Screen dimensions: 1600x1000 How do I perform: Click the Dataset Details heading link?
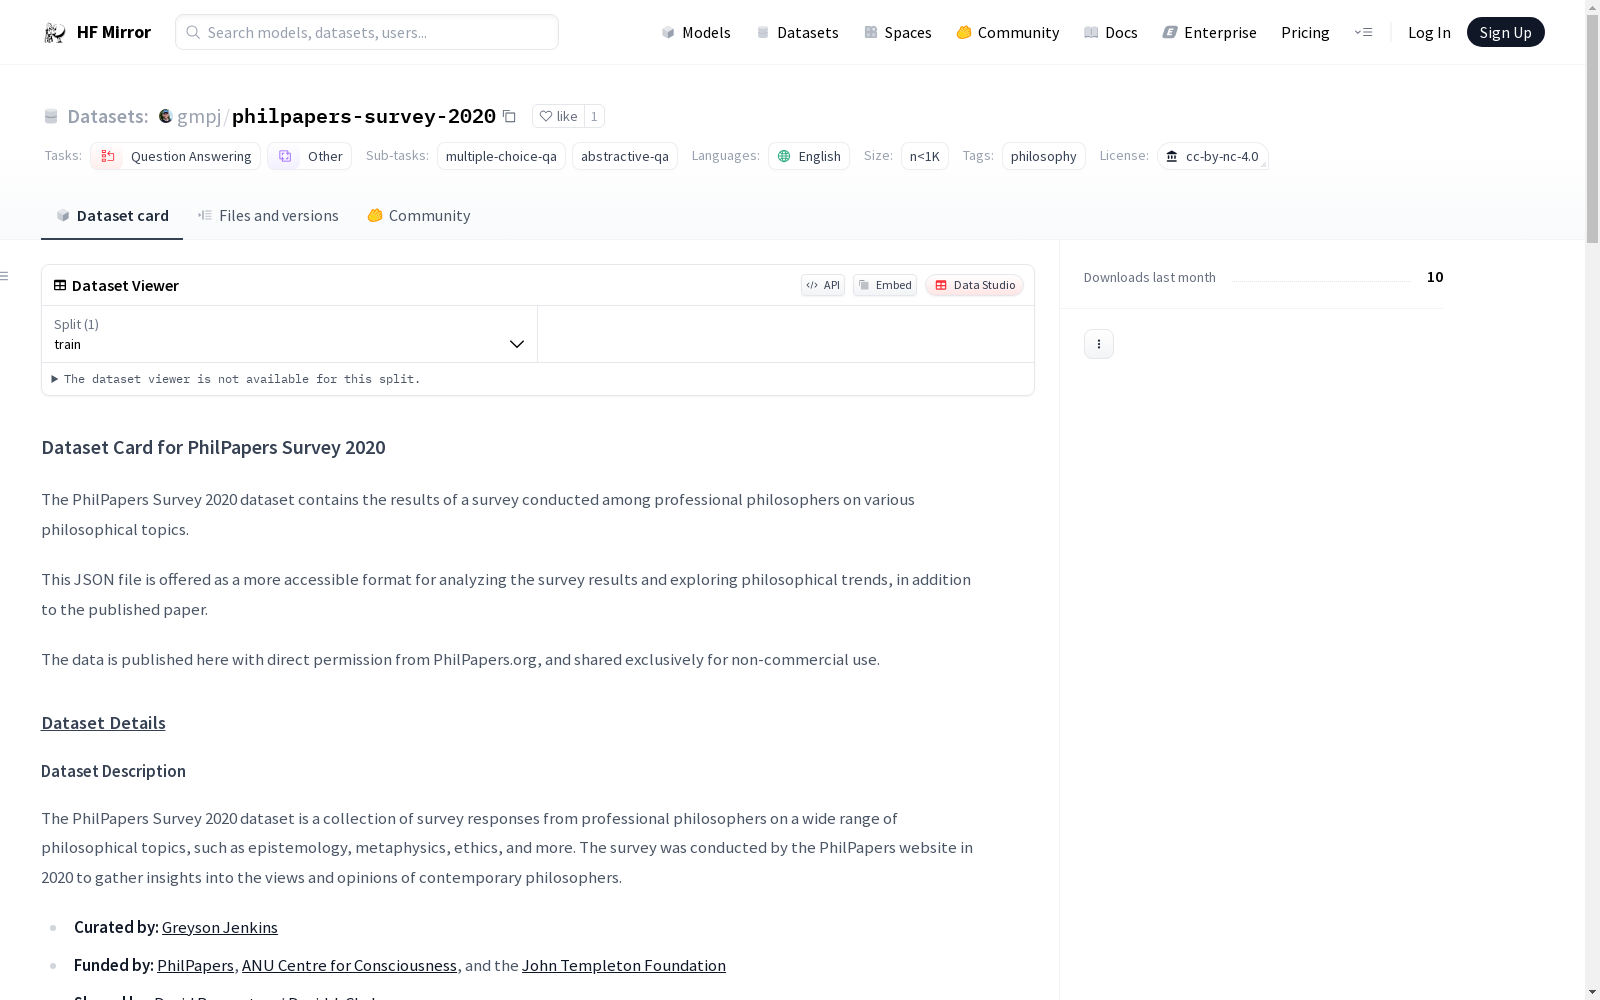pyautogui.click(x=103, y=723)
